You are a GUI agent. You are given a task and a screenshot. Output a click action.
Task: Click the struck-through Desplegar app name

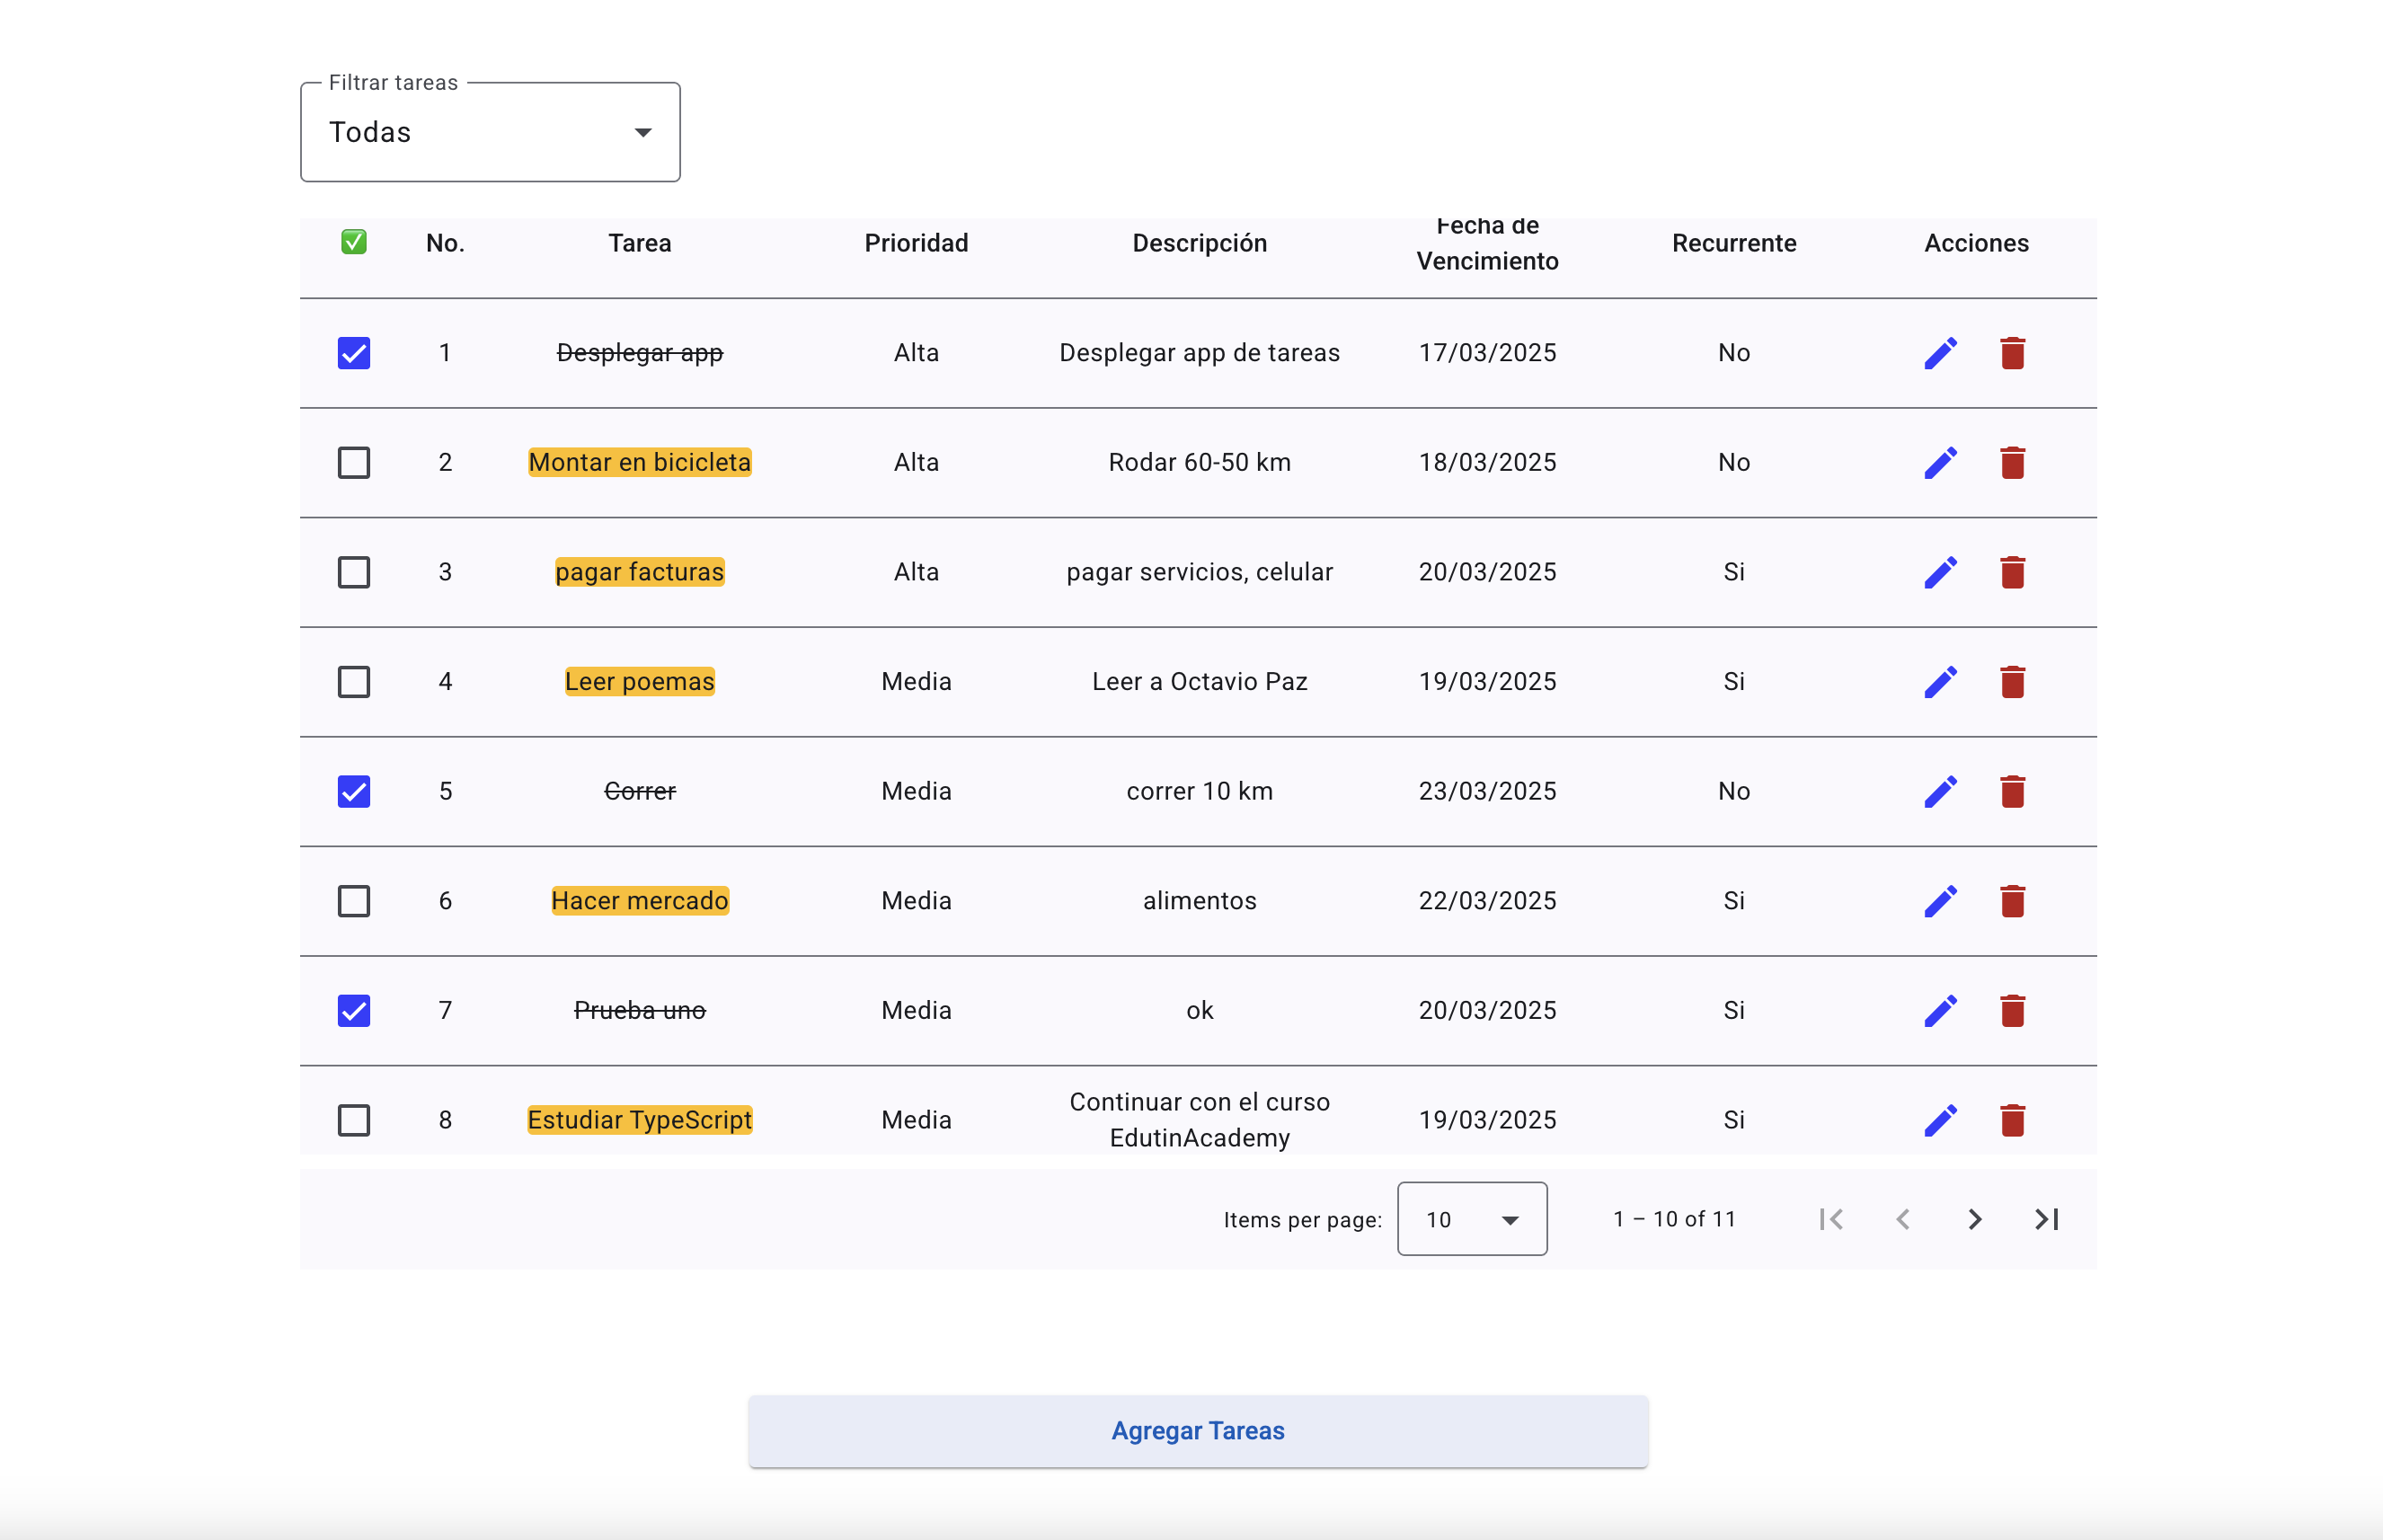click(640, 353)
